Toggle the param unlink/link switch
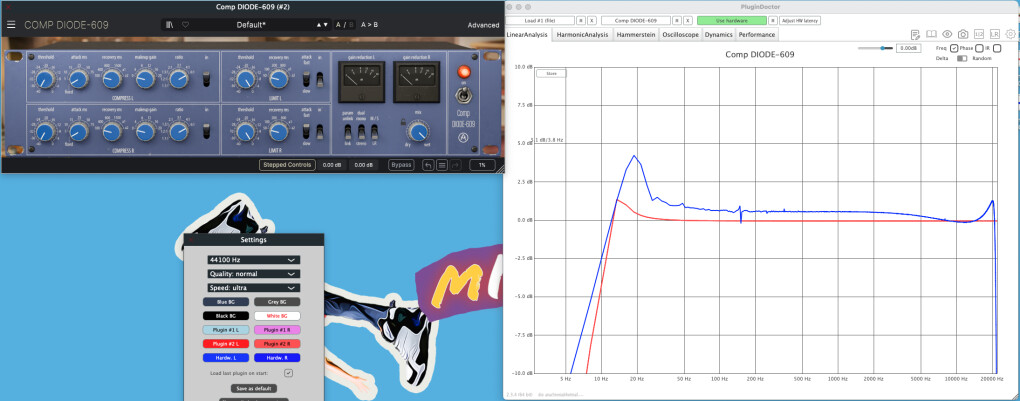1020x401 pixels. (348, 132)
